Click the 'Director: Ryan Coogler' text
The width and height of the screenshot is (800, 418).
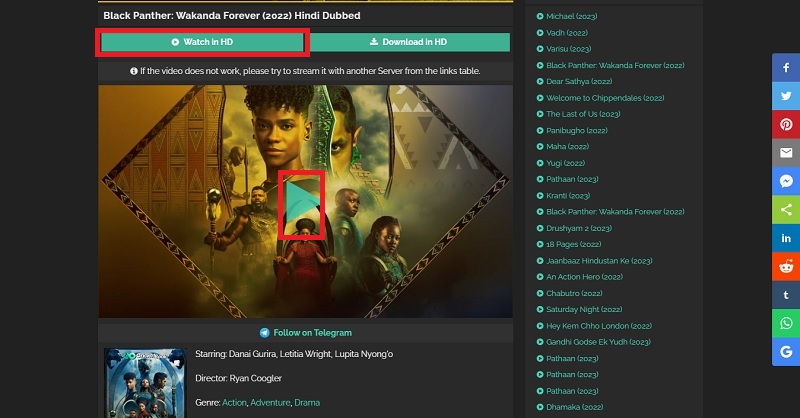tap(238, 378)
